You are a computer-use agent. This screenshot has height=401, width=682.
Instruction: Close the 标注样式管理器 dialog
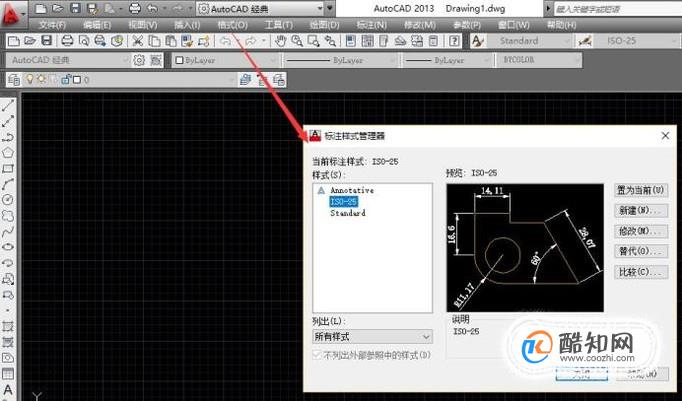tap(665, 136)
